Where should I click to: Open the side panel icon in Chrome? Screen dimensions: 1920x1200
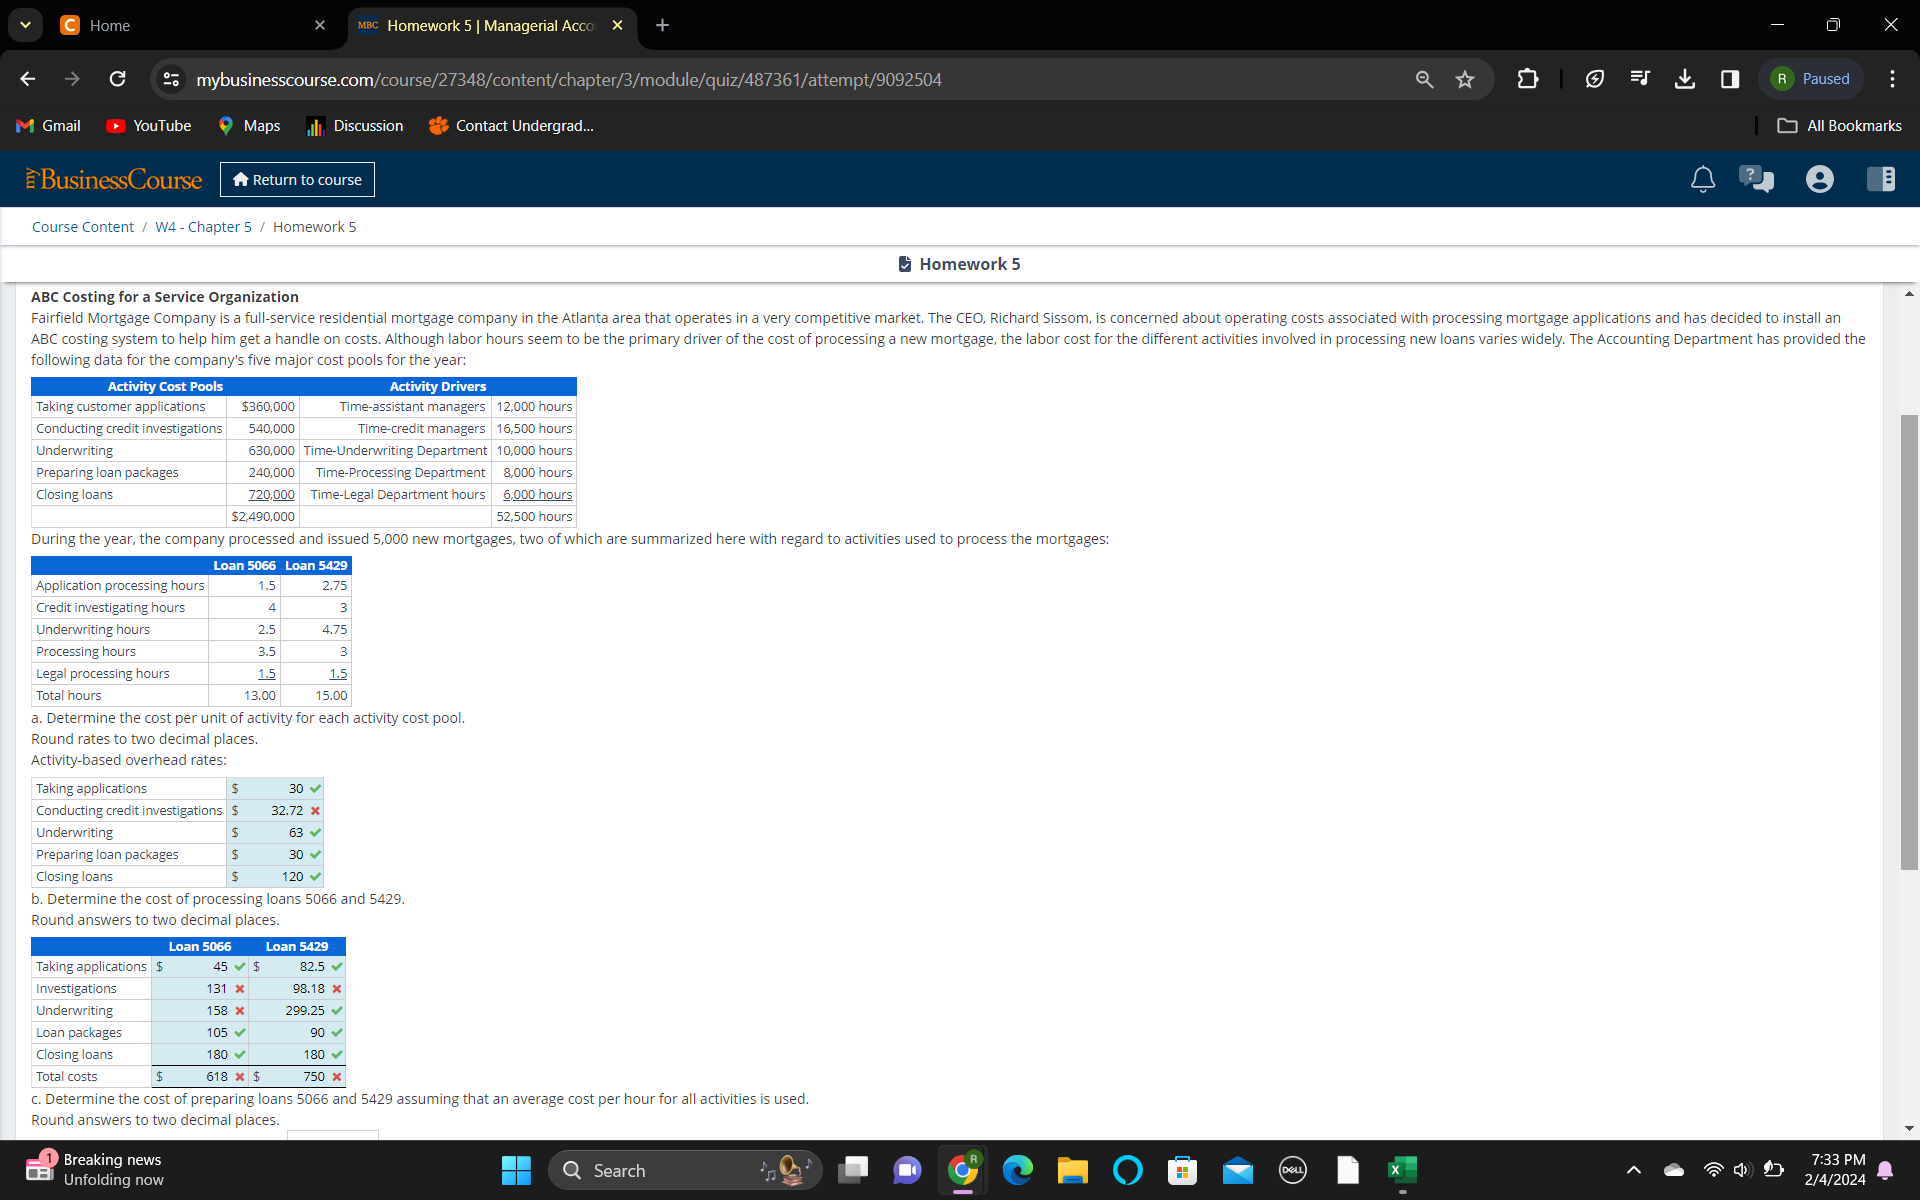point(1730,79)
